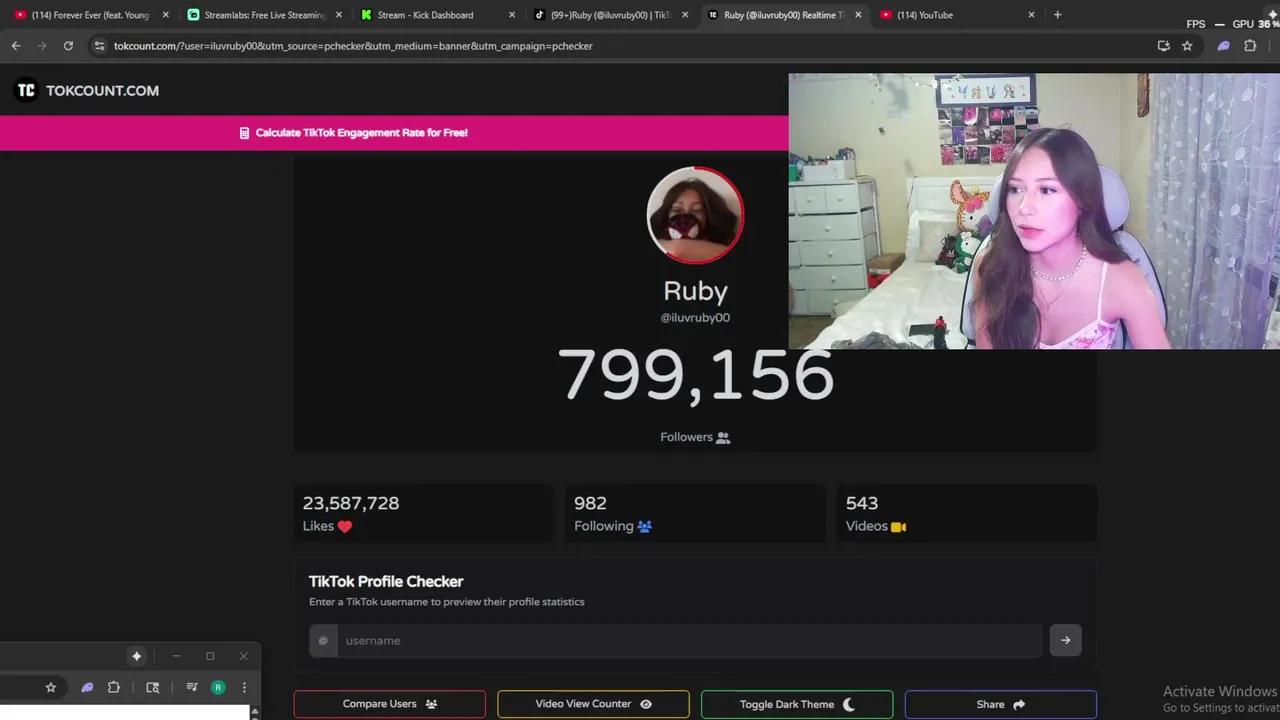Click the search tabs icon in small window
The height and width of the screenshot is (720, 1280).
coord(153,688)
